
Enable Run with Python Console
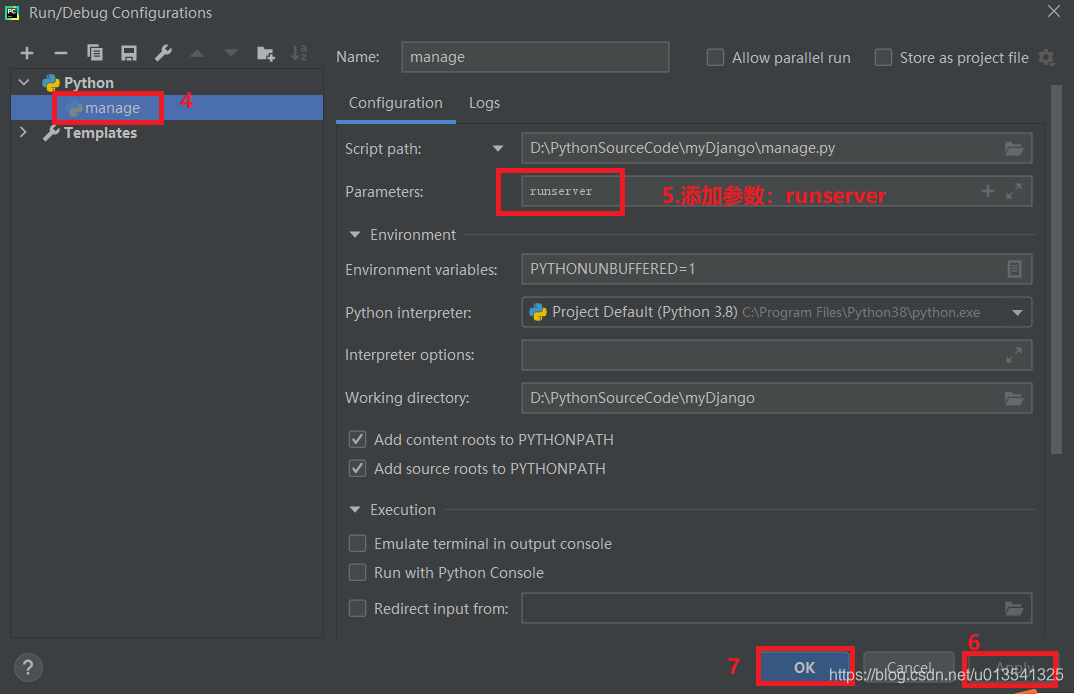coord(358,572)
